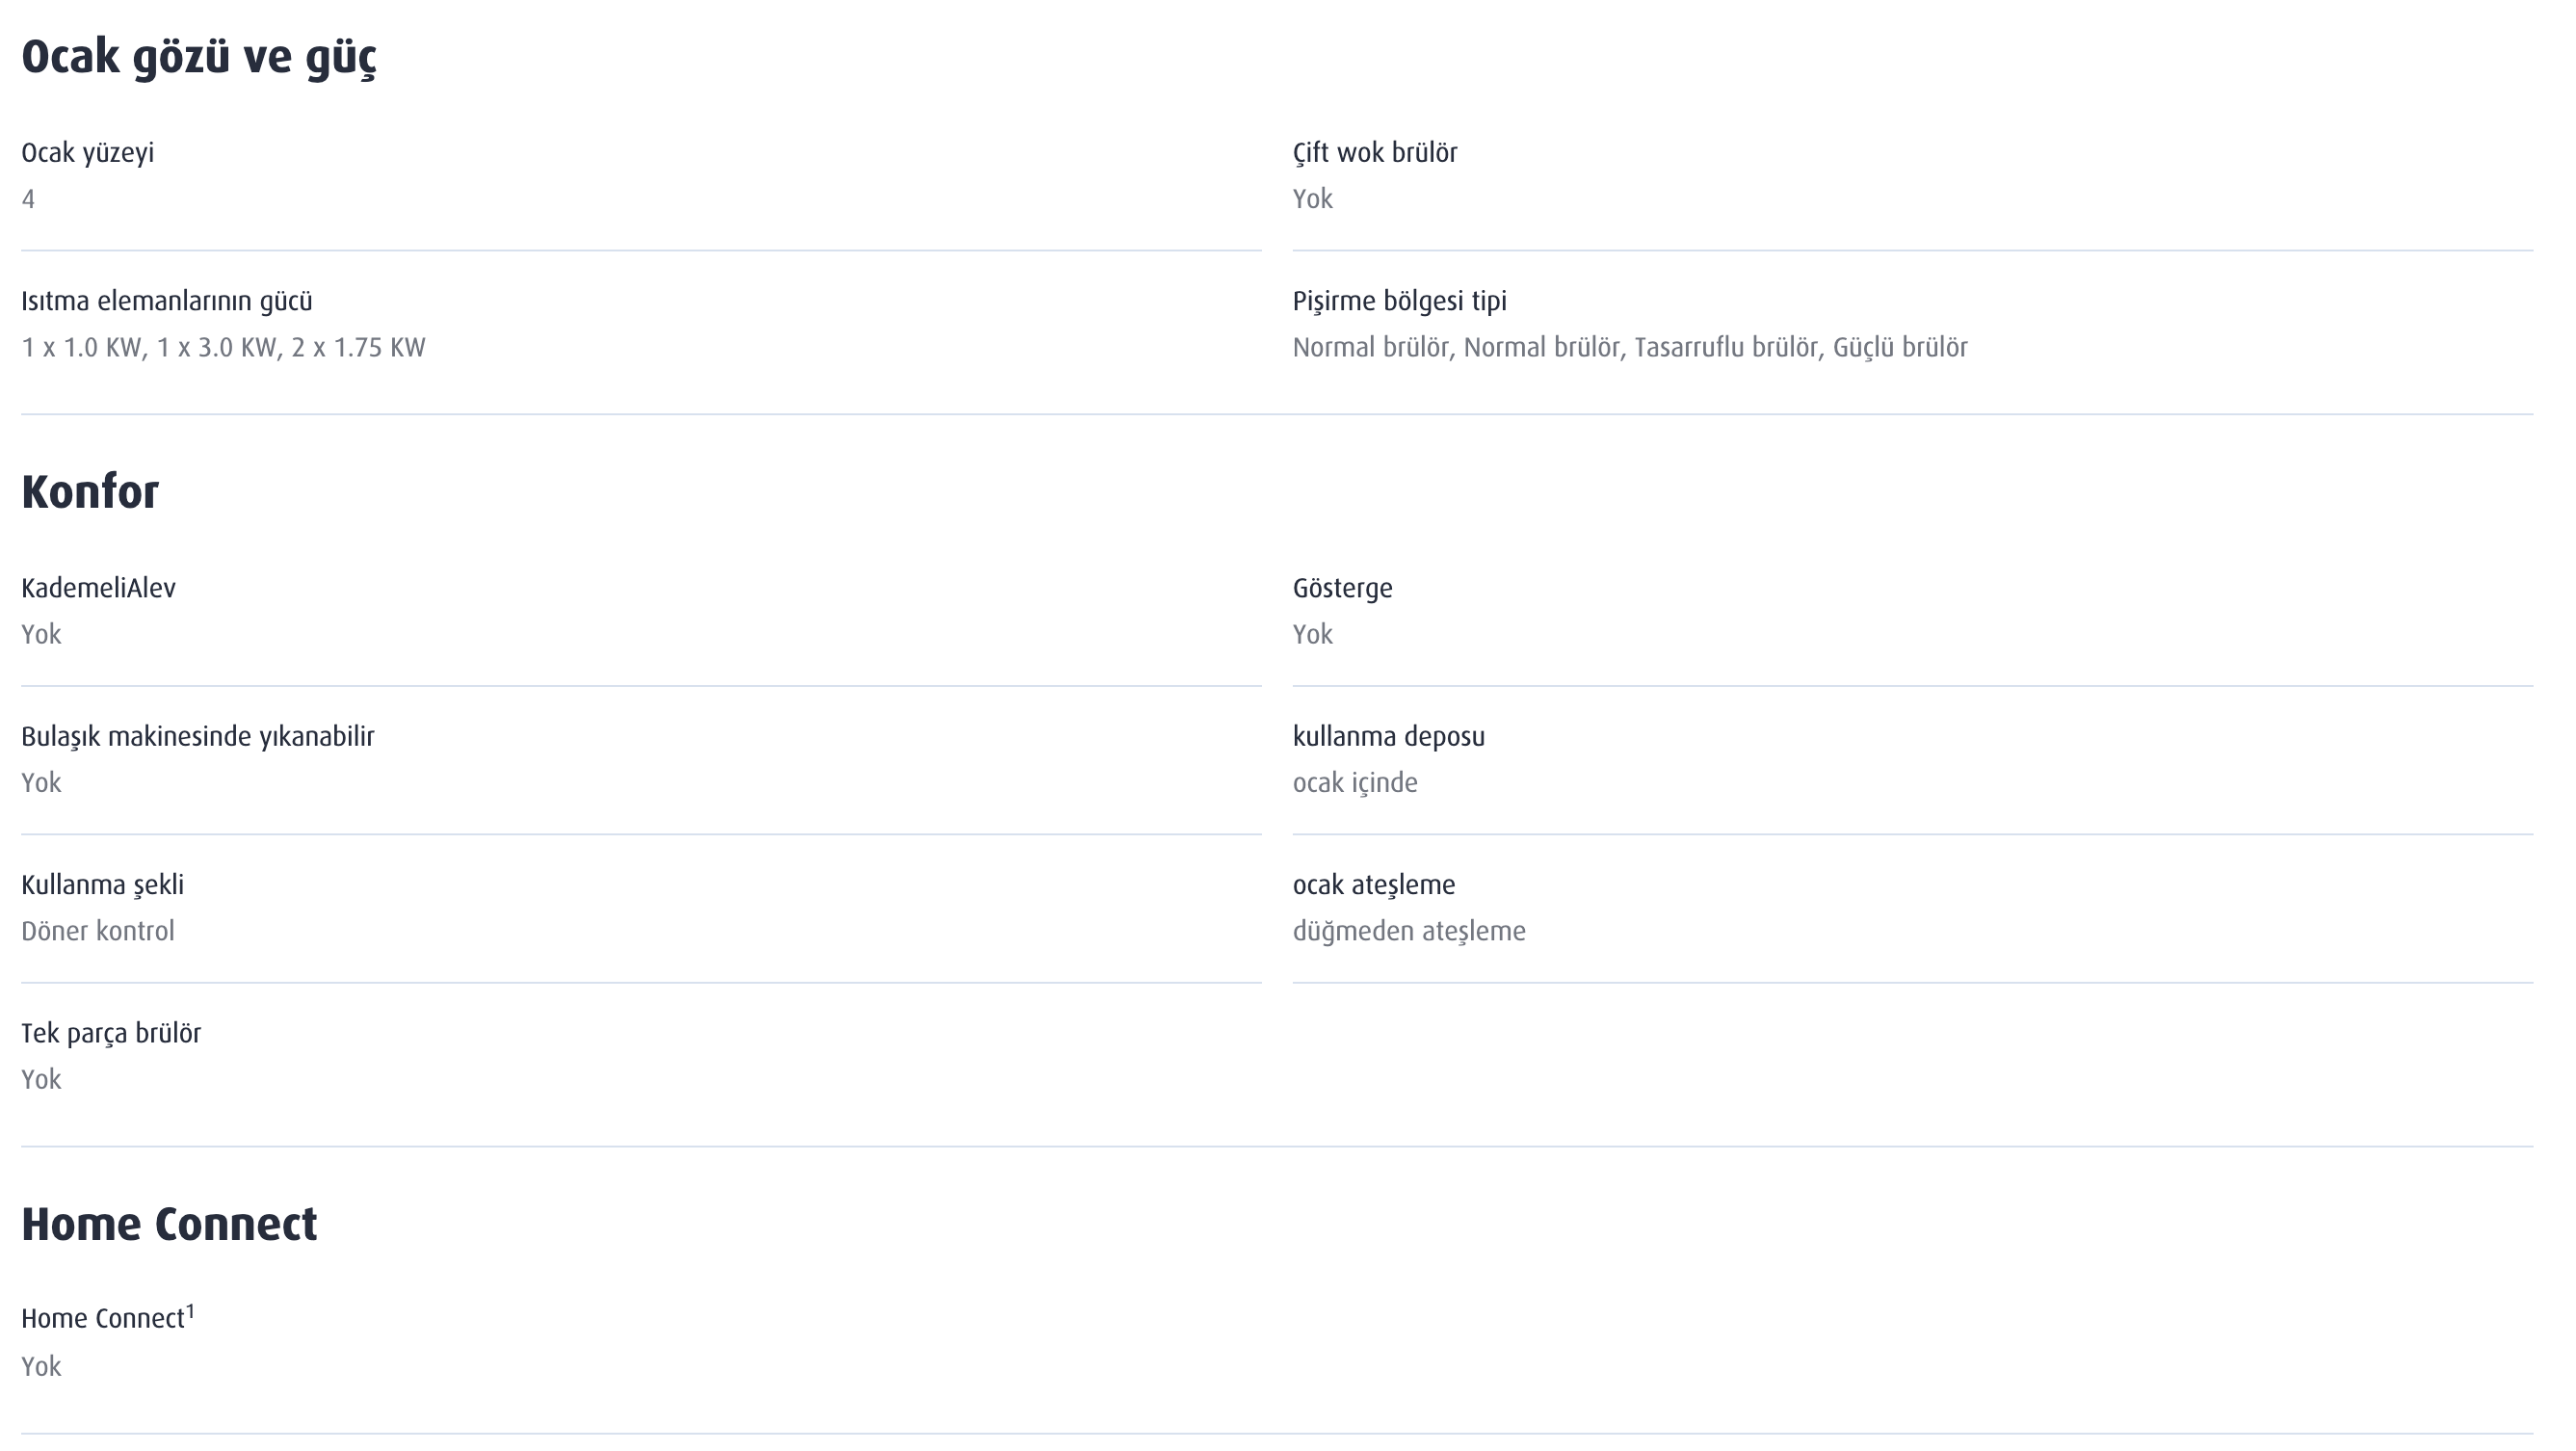Click the 'Kullanma şekli' label

pos(103,885)
